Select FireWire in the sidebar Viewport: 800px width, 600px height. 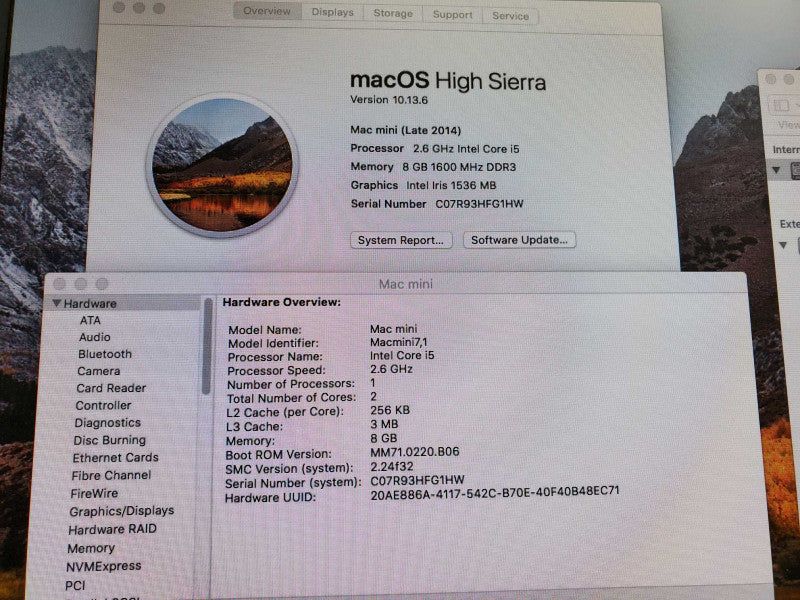pyautogui.click(x=94, y=493)
